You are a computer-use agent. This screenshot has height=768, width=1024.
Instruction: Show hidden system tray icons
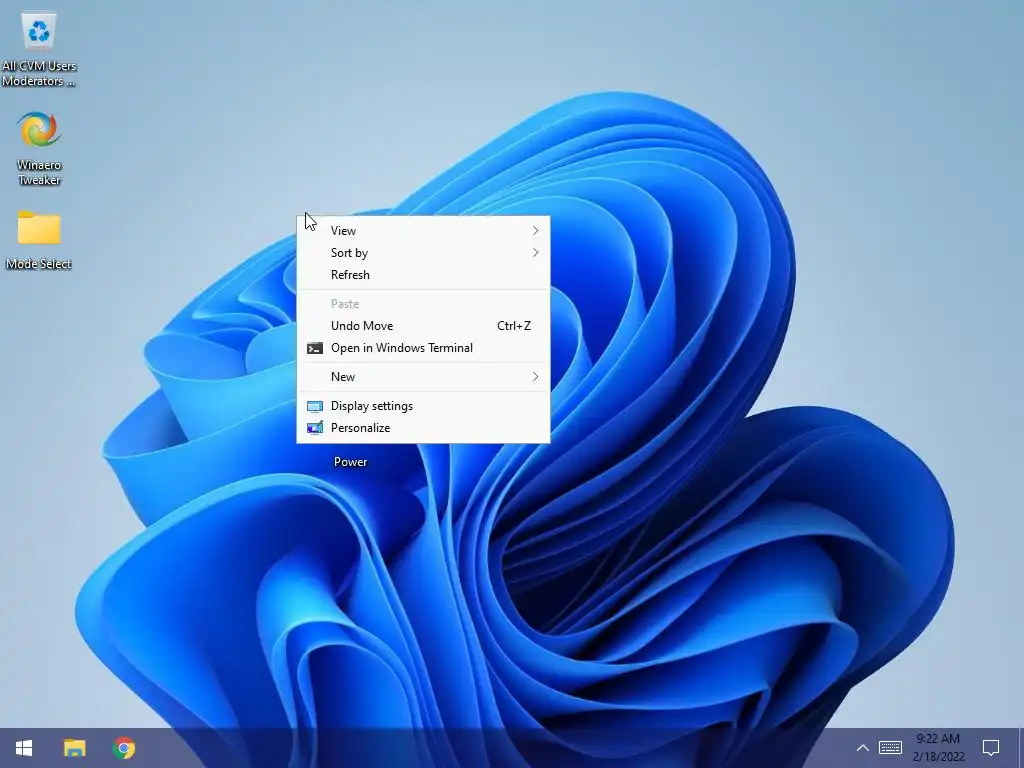pos(862,748)
